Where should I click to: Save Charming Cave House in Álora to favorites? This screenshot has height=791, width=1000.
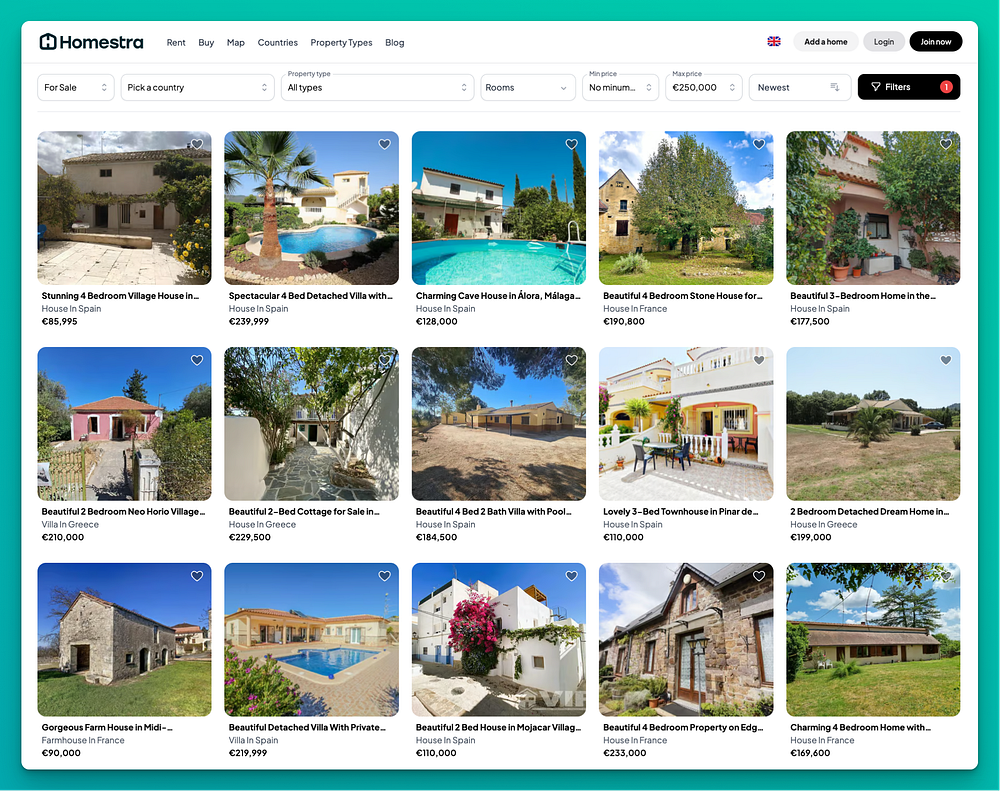tap(571, 144)
